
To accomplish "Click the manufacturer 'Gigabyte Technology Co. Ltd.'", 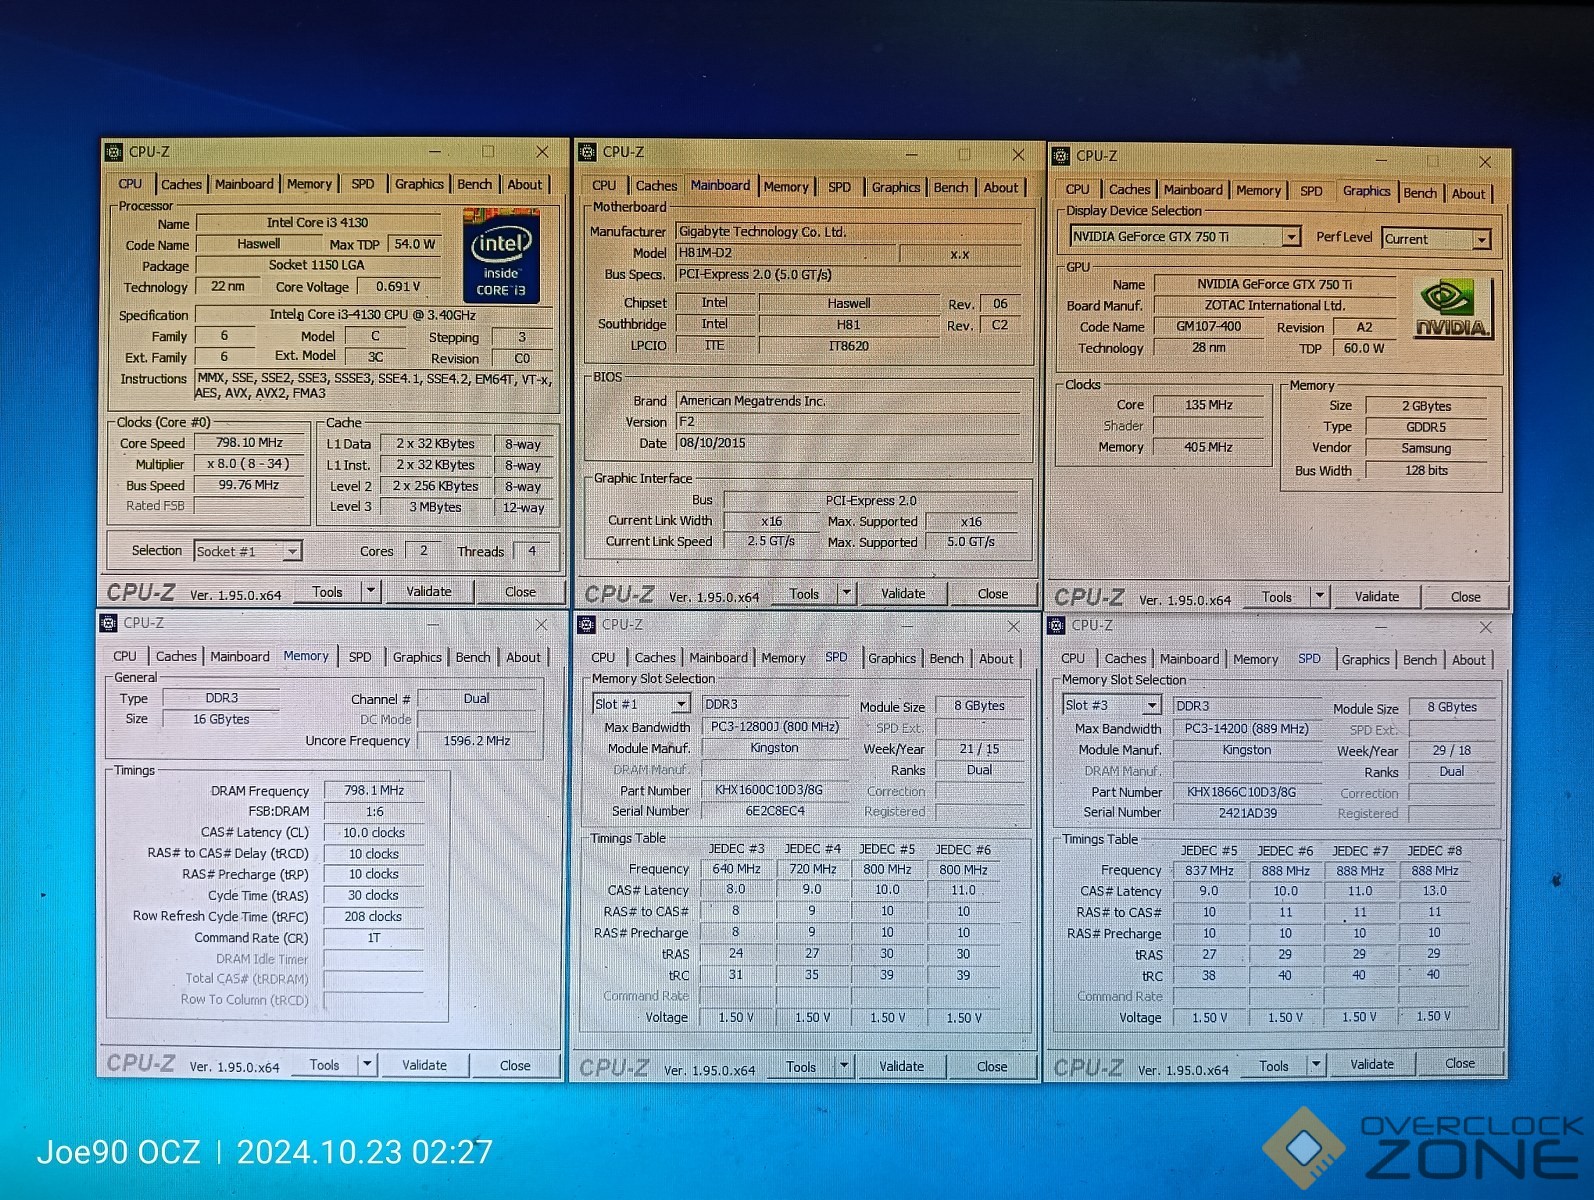I will coord(763,232).
